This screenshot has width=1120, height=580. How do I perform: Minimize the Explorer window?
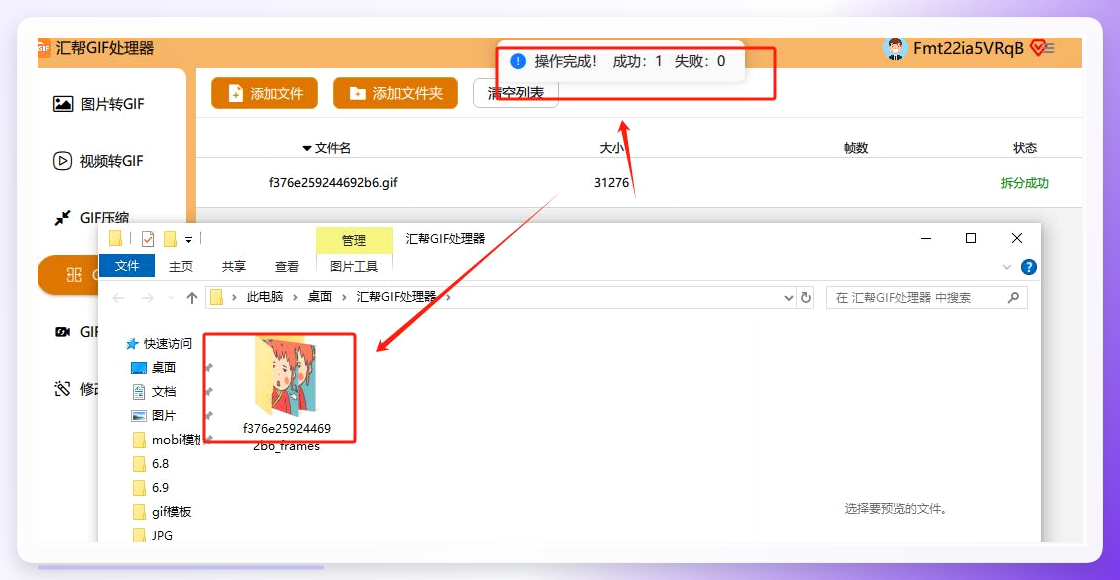coord(925,238)
